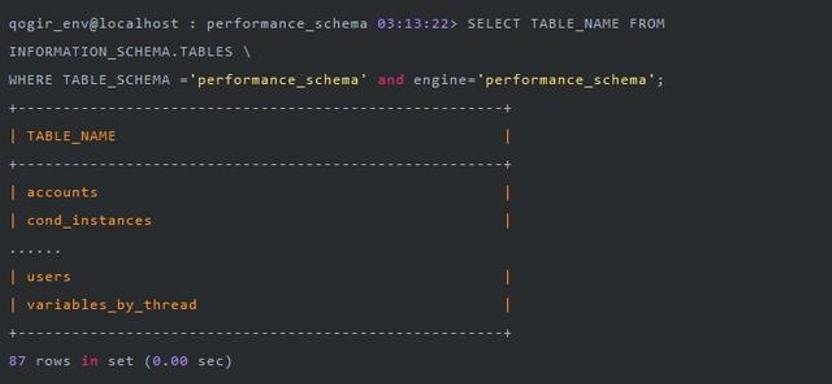Click the WHERE keyword

pos(31,80)
